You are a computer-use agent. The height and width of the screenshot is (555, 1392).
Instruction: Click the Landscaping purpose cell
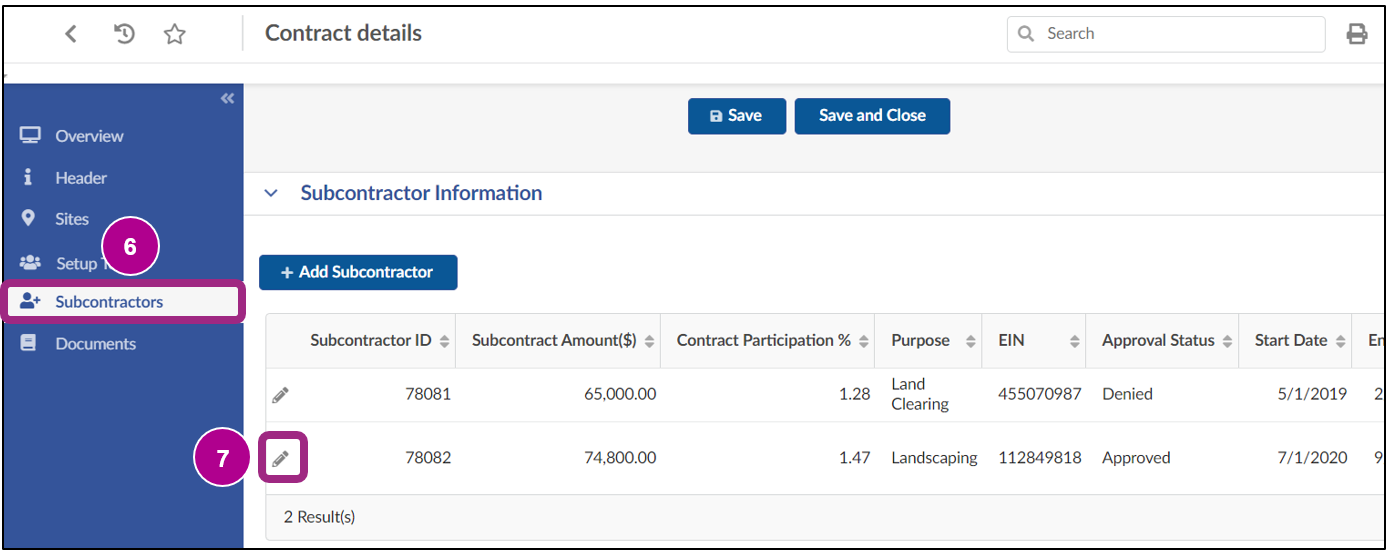(x=934, y=458)
